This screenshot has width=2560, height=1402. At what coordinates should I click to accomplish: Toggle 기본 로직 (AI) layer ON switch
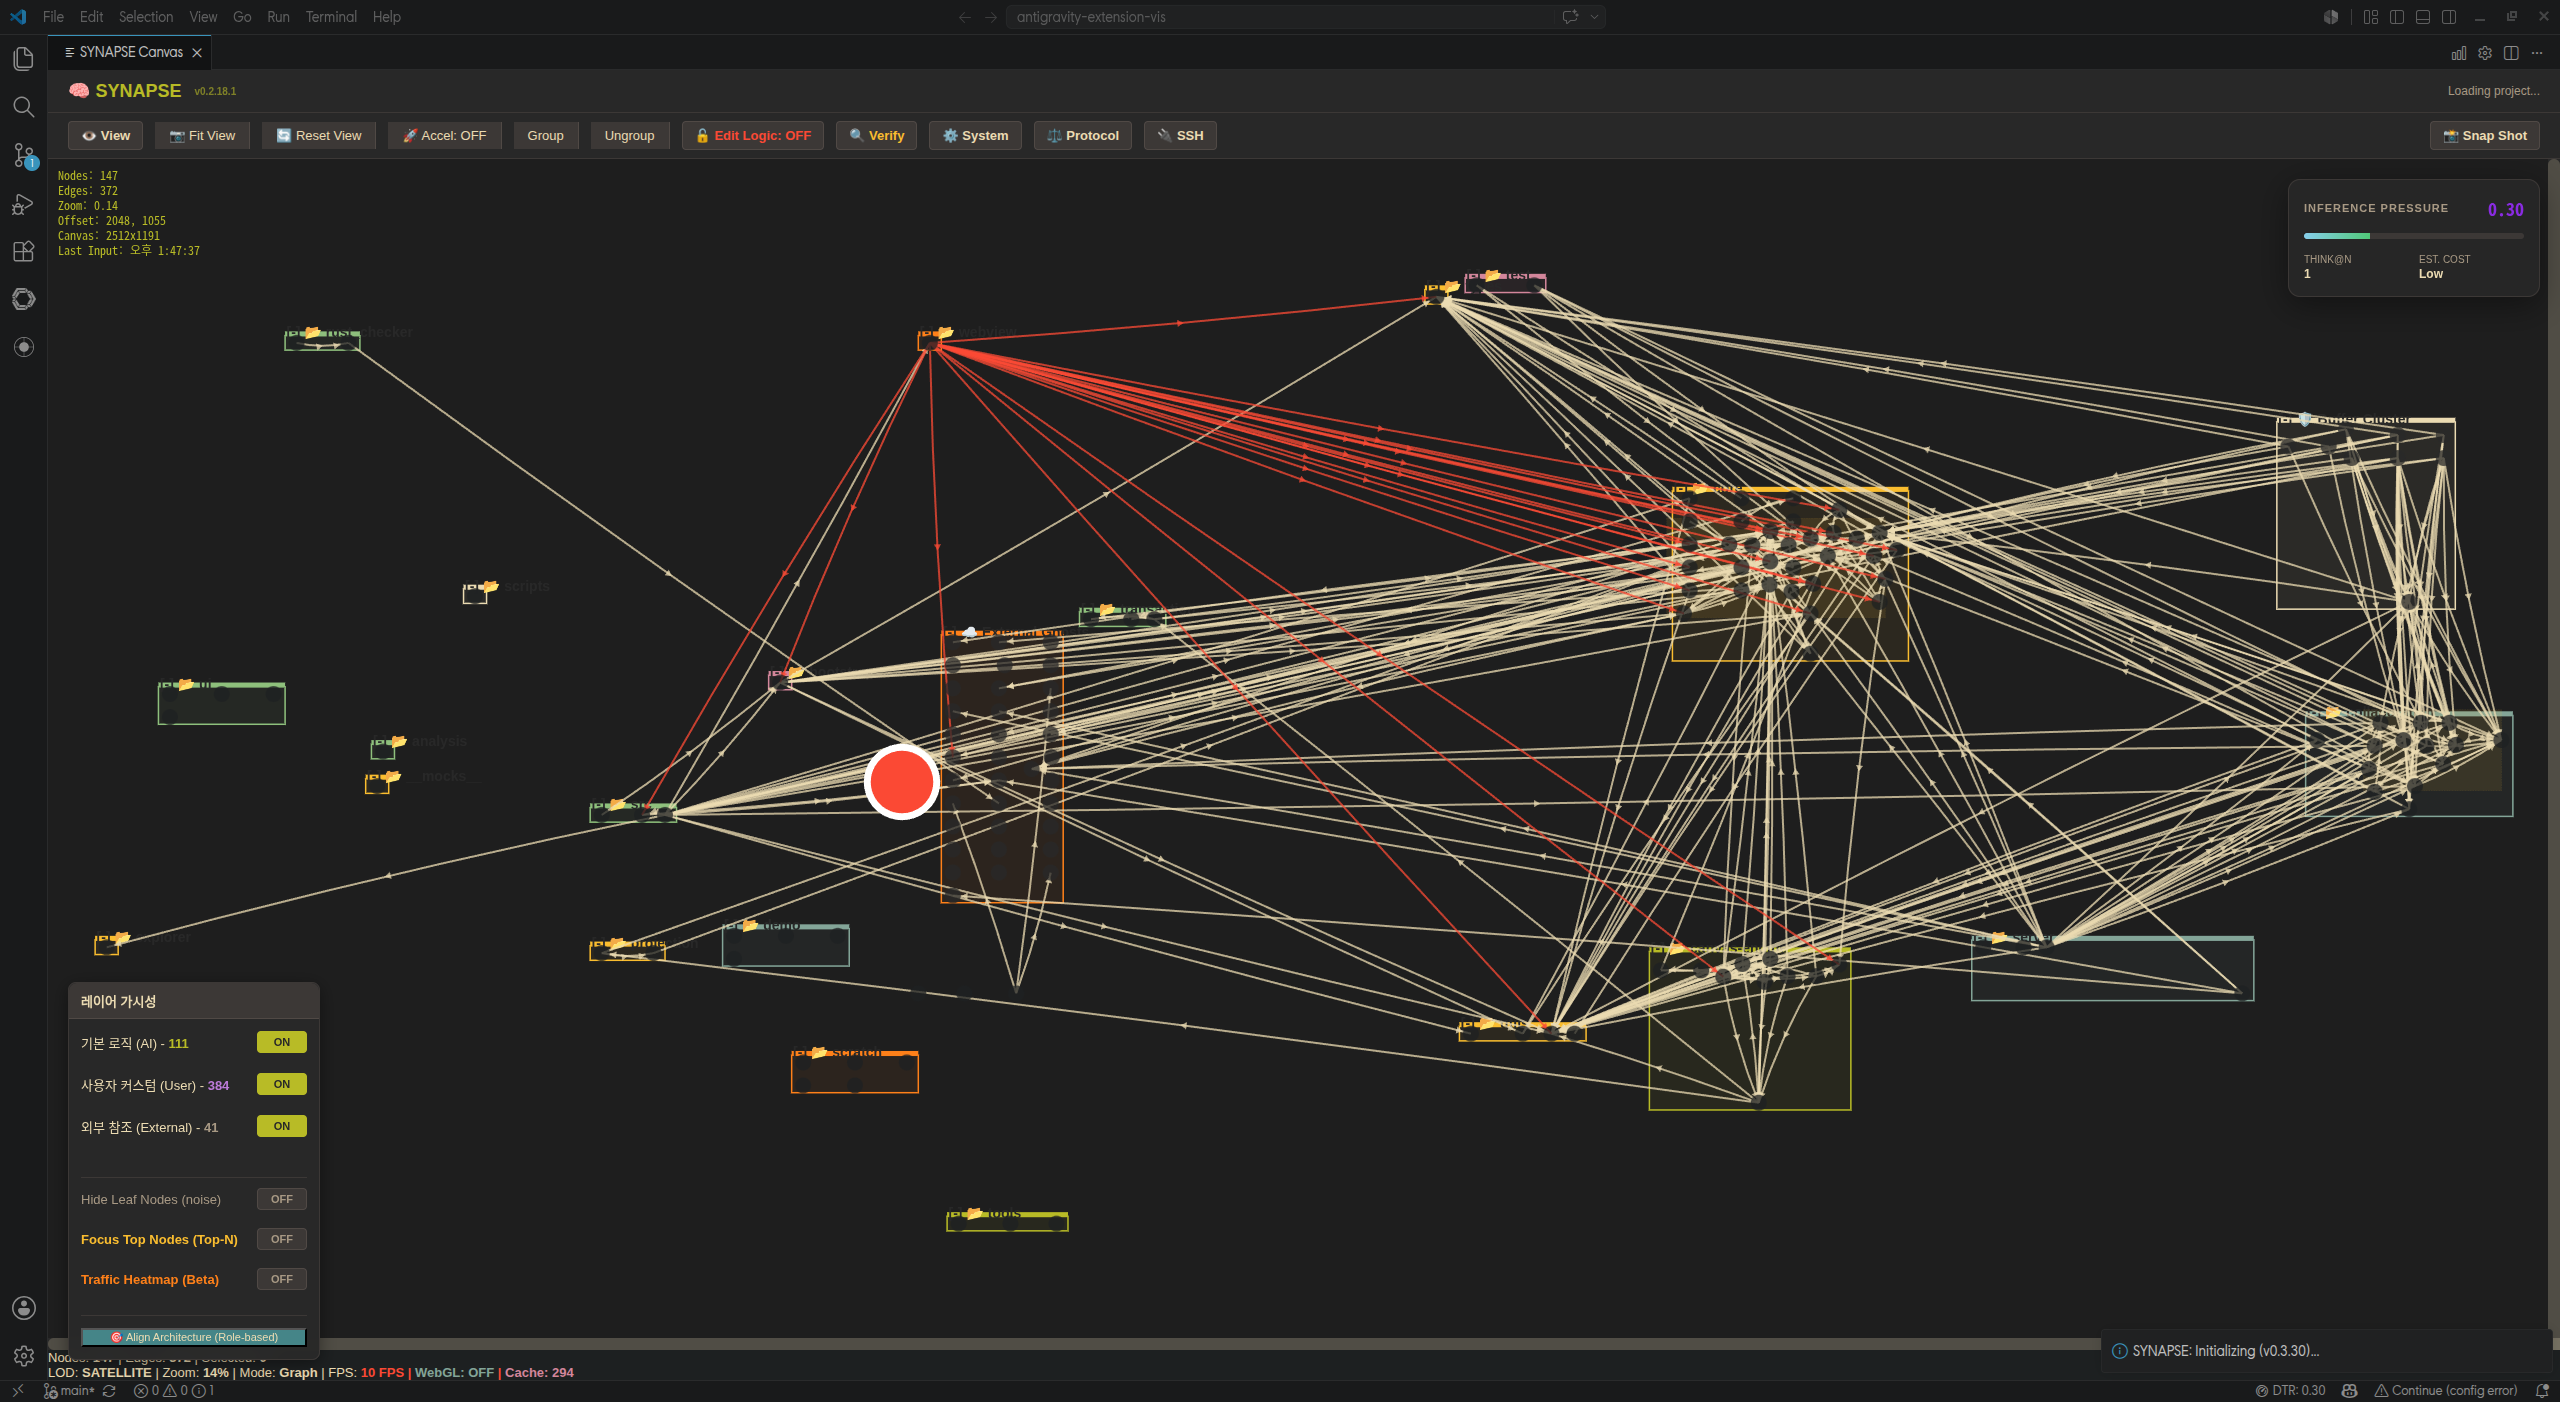[282, 1042]
